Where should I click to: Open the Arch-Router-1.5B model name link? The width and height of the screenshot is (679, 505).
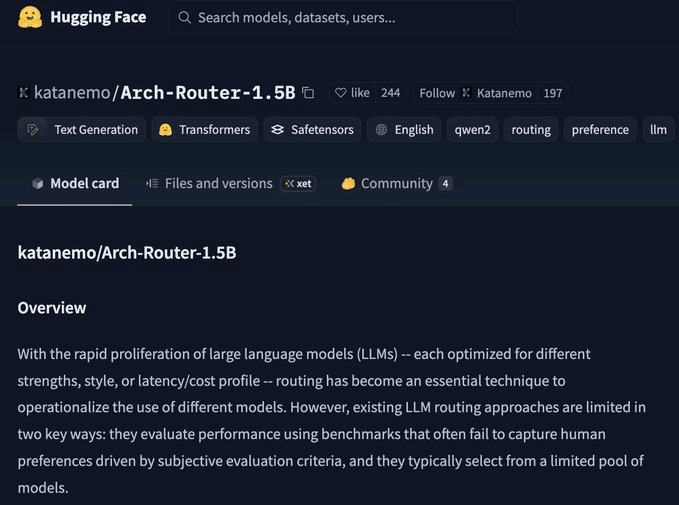tap(208, 93)
